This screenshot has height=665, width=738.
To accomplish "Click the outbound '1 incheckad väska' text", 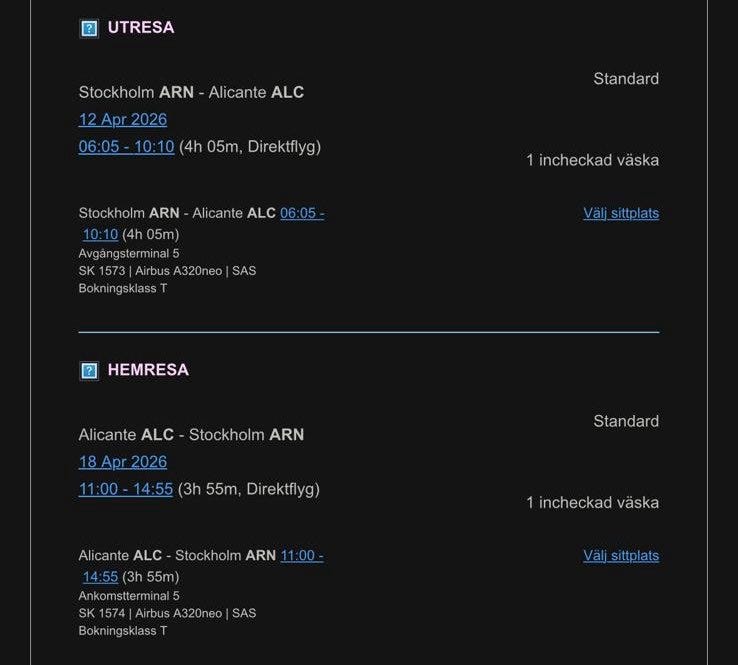I will point(592,160).
